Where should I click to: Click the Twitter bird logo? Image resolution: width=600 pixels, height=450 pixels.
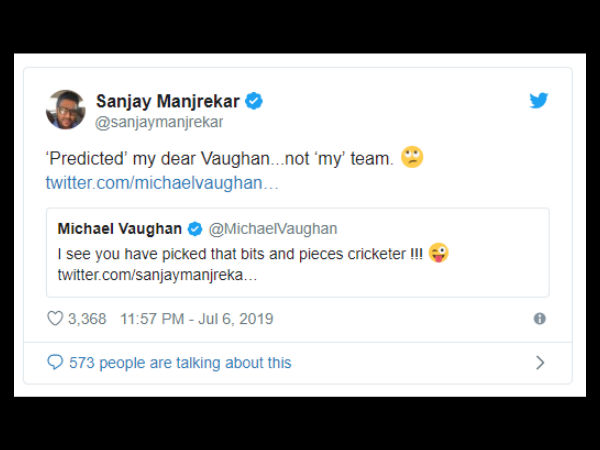[x=538, y=101]
